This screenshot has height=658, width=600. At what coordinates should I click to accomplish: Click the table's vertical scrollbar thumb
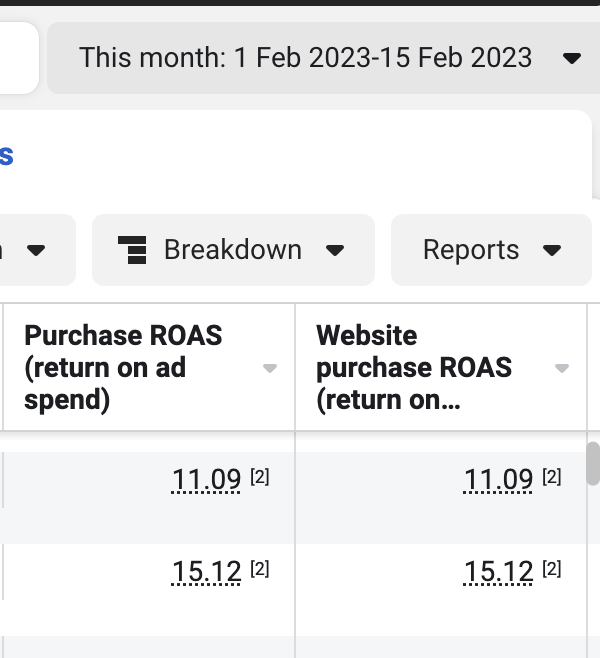tap(592, 463)
